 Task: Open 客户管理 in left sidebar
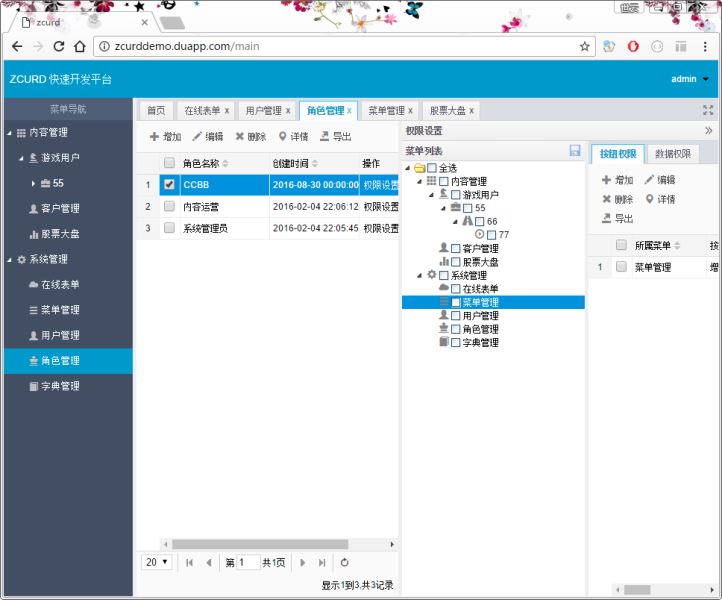60,209
